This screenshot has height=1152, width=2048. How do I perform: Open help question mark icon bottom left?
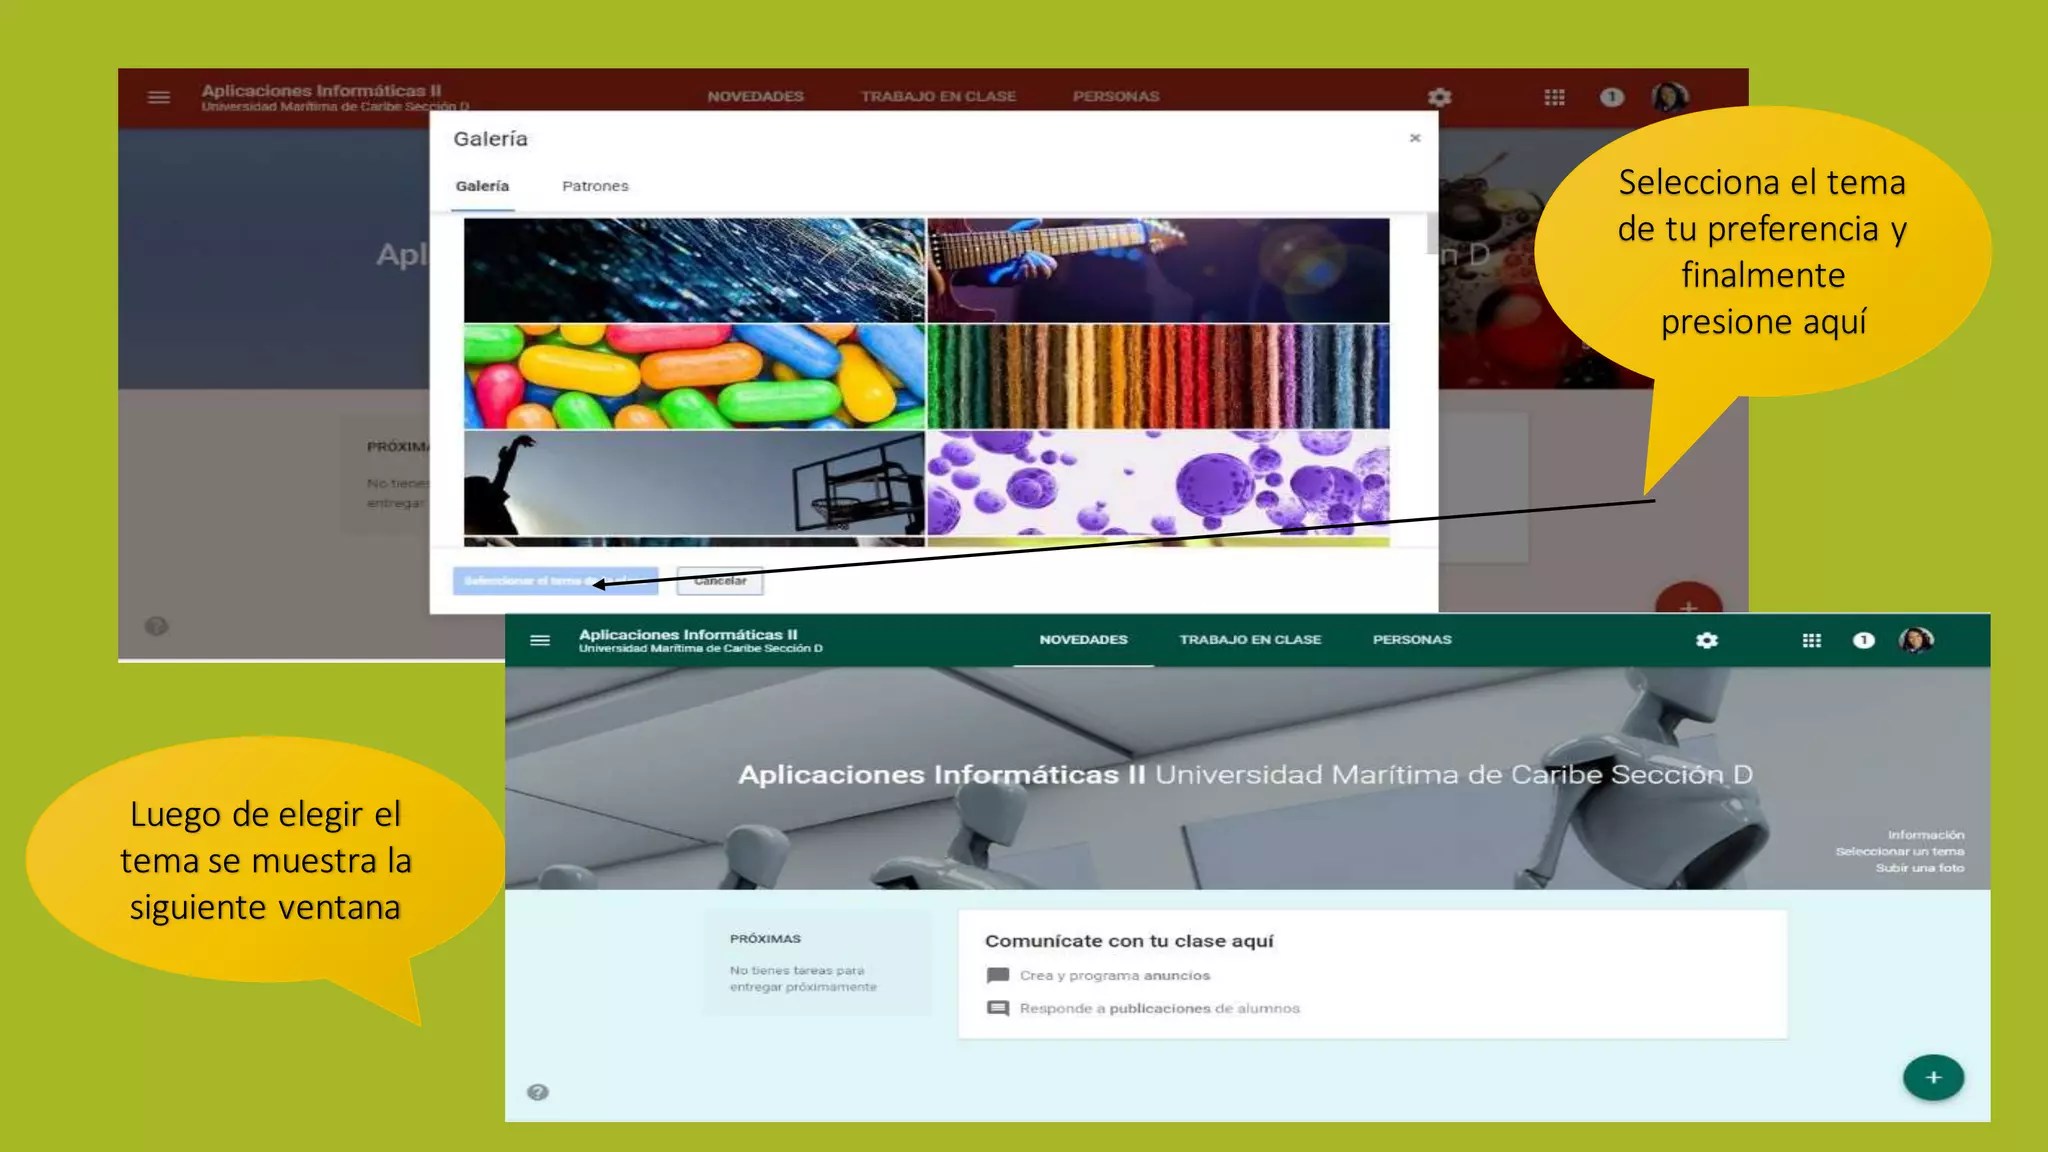pos(538,1092)
